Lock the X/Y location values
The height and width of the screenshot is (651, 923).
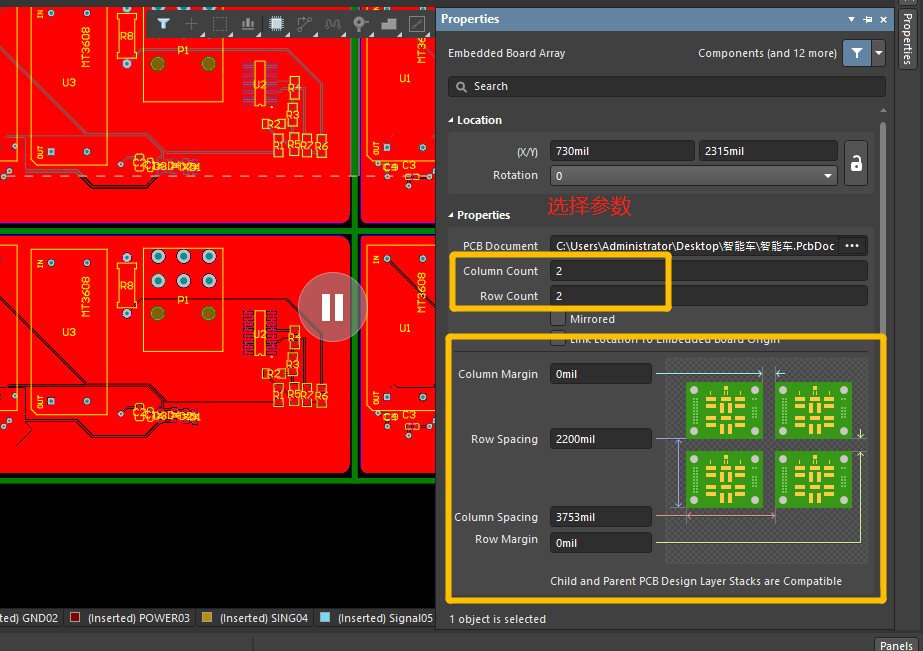855,162
